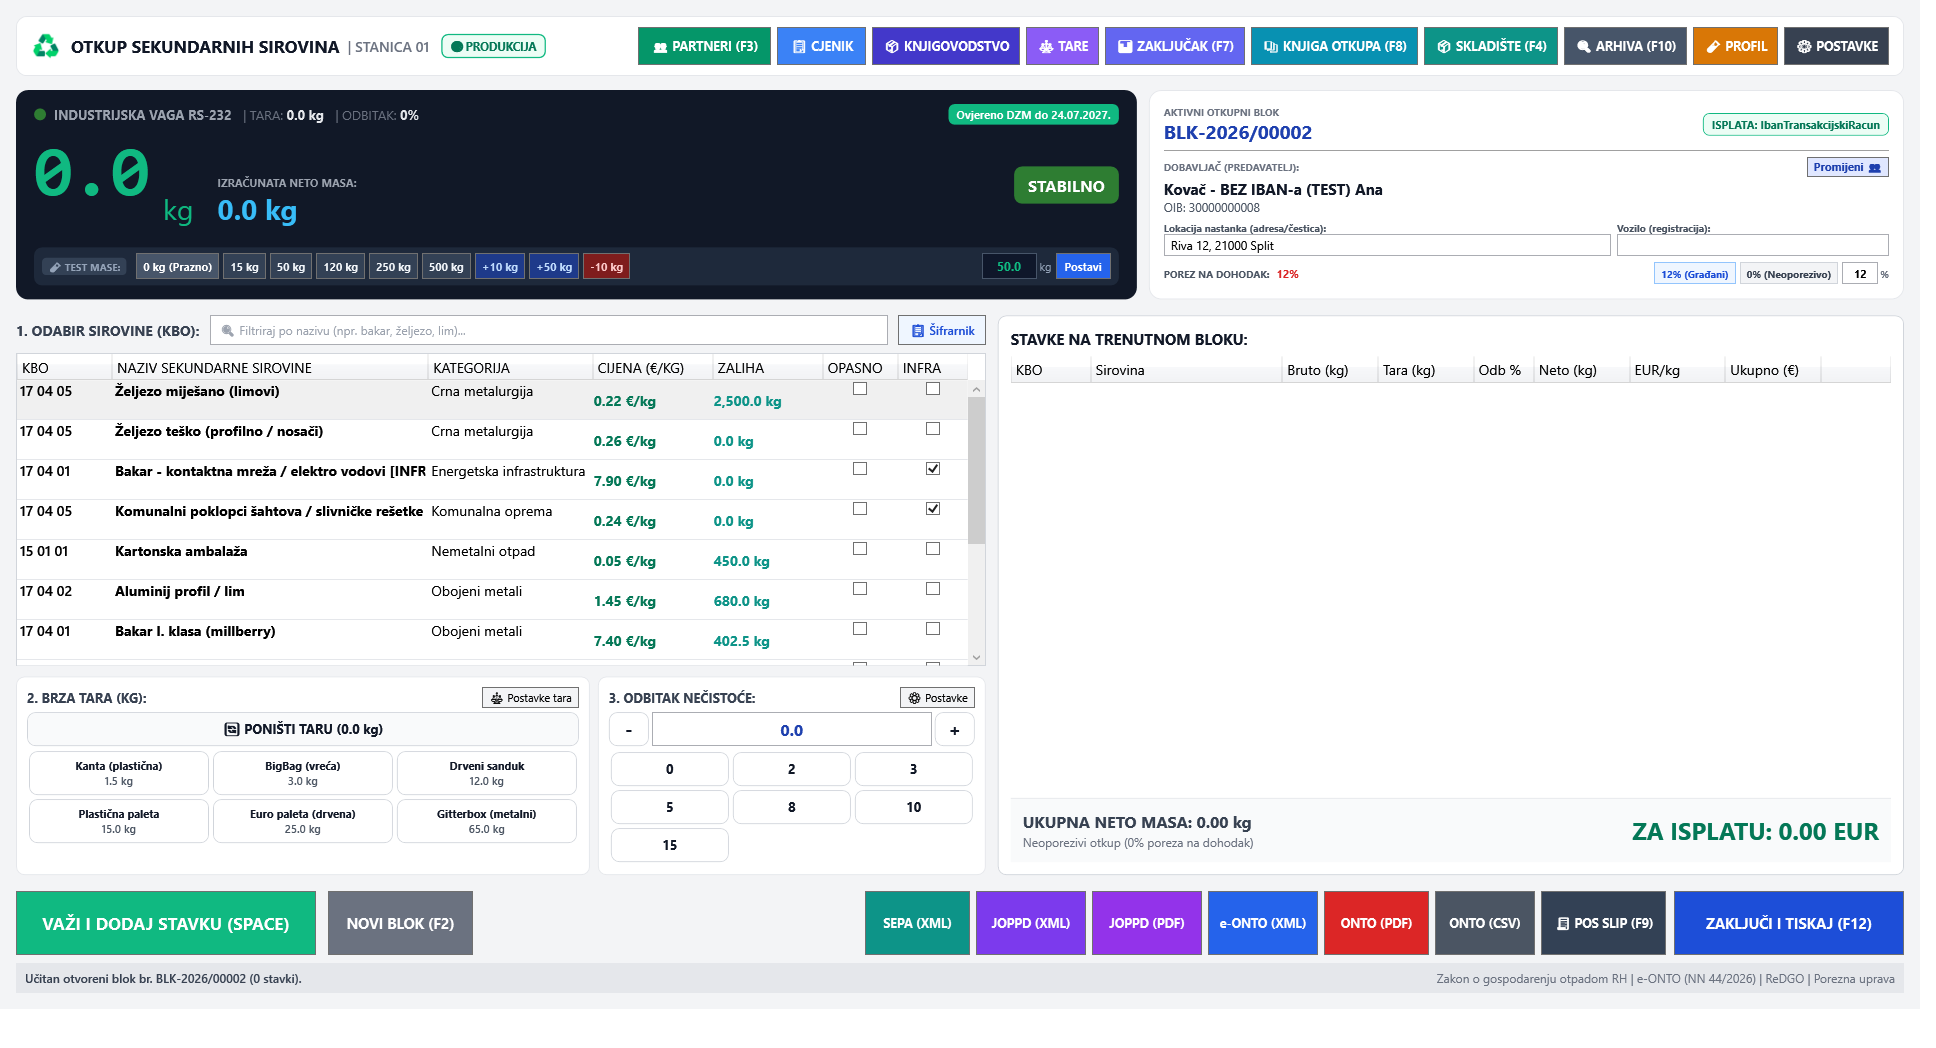Viewport: 1936px width, 1048px height.
Task: Select the 12% (Građani) tax option
Action: tap(1694, 274)
